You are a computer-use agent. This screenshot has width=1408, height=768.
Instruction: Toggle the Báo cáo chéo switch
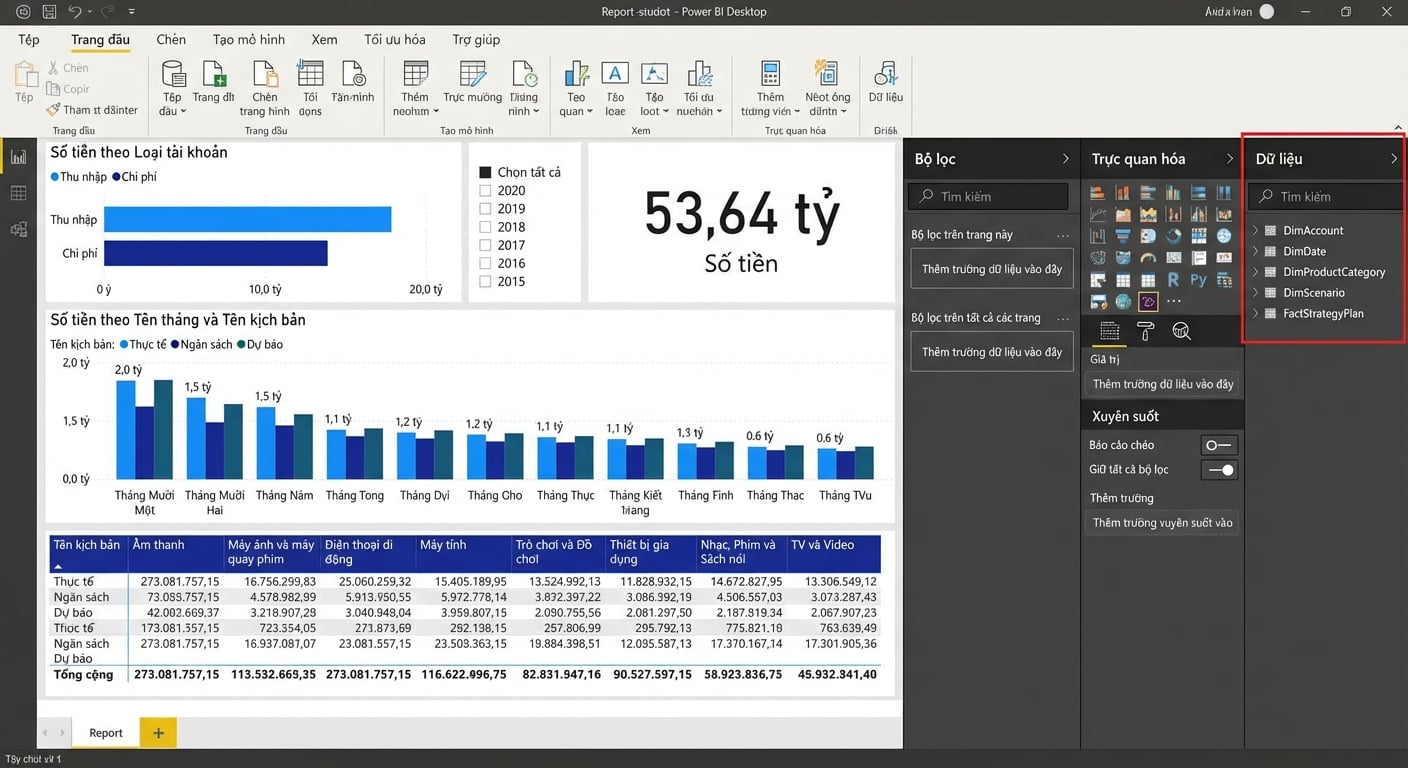(1219, 445)
